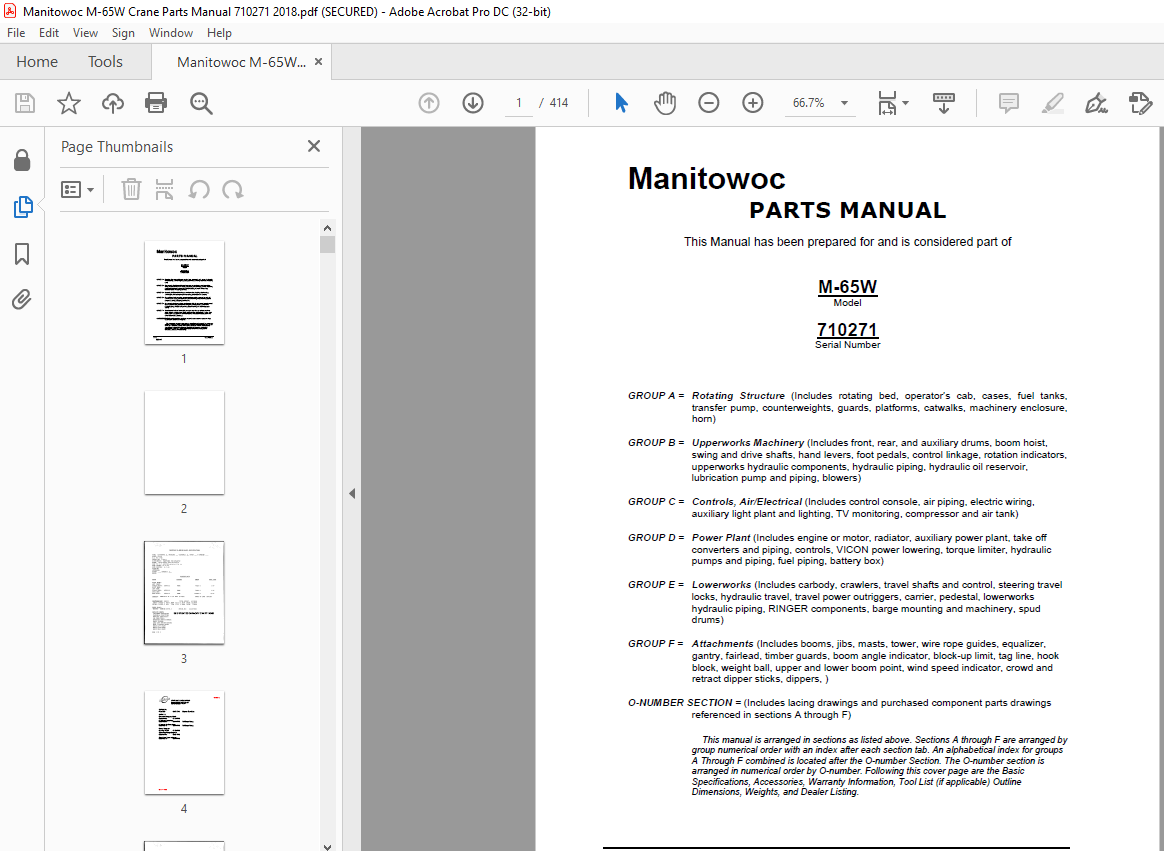
Task: Open File menu
Action: [x=16, y=33]
